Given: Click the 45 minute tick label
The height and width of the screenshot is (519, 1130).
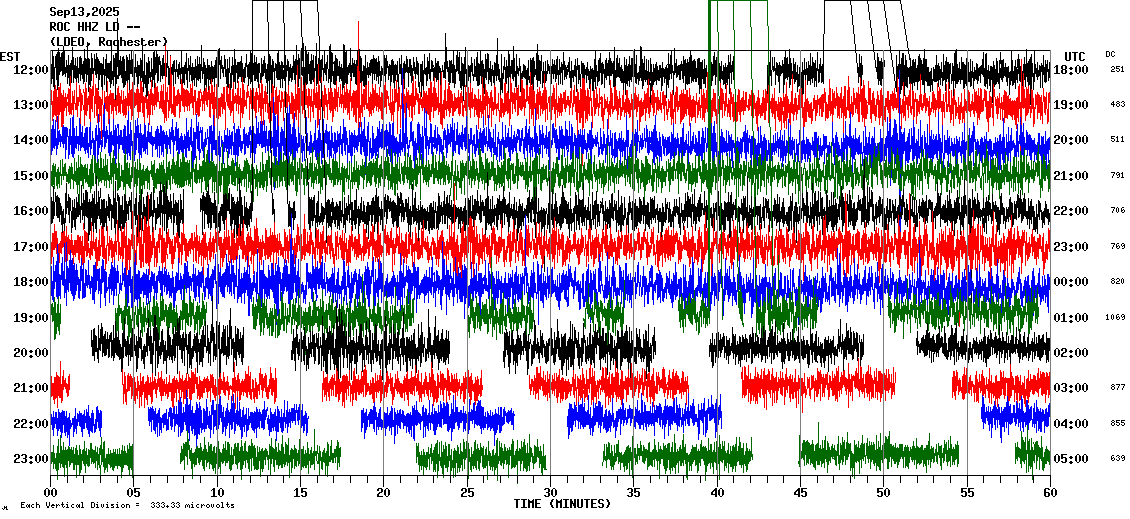Looking at the screenshot, I should 800,492.
